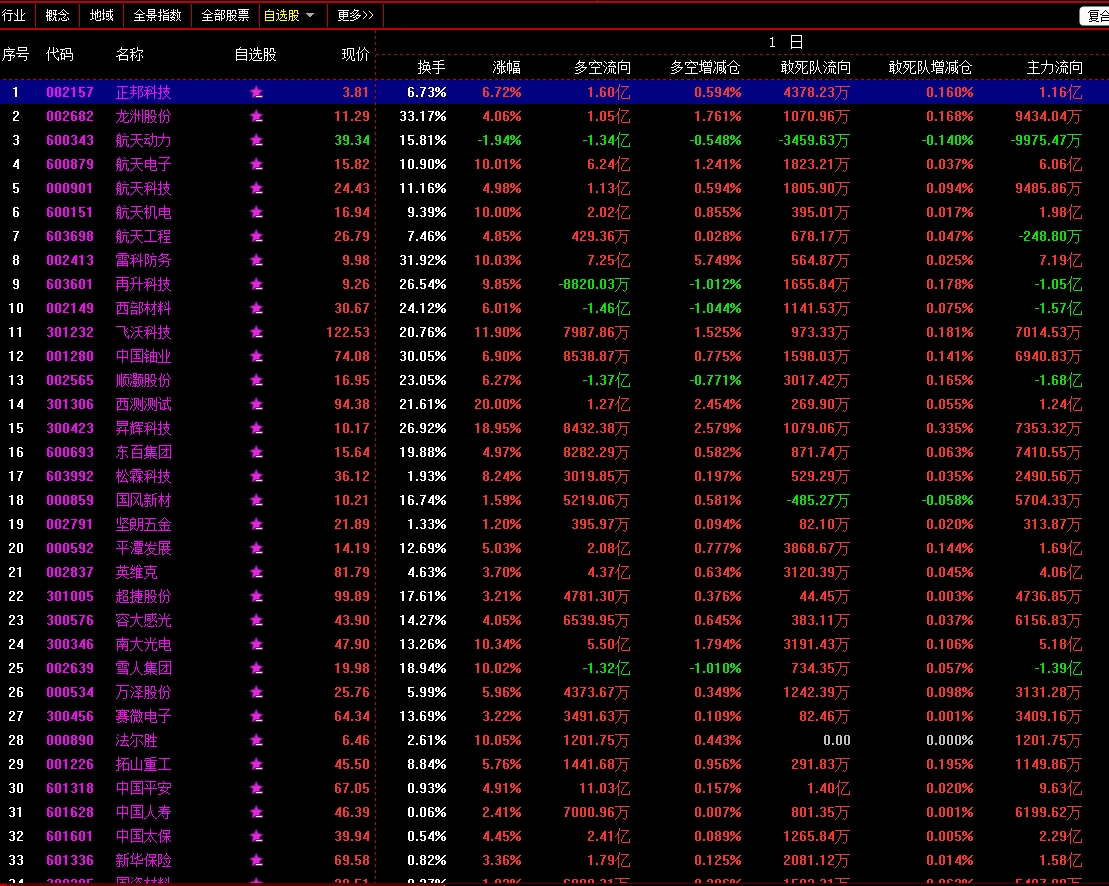This screenshot has height=886, width=1109.
Task: Toggle favorite star for 雷科防务
Action: pos(256,261)
